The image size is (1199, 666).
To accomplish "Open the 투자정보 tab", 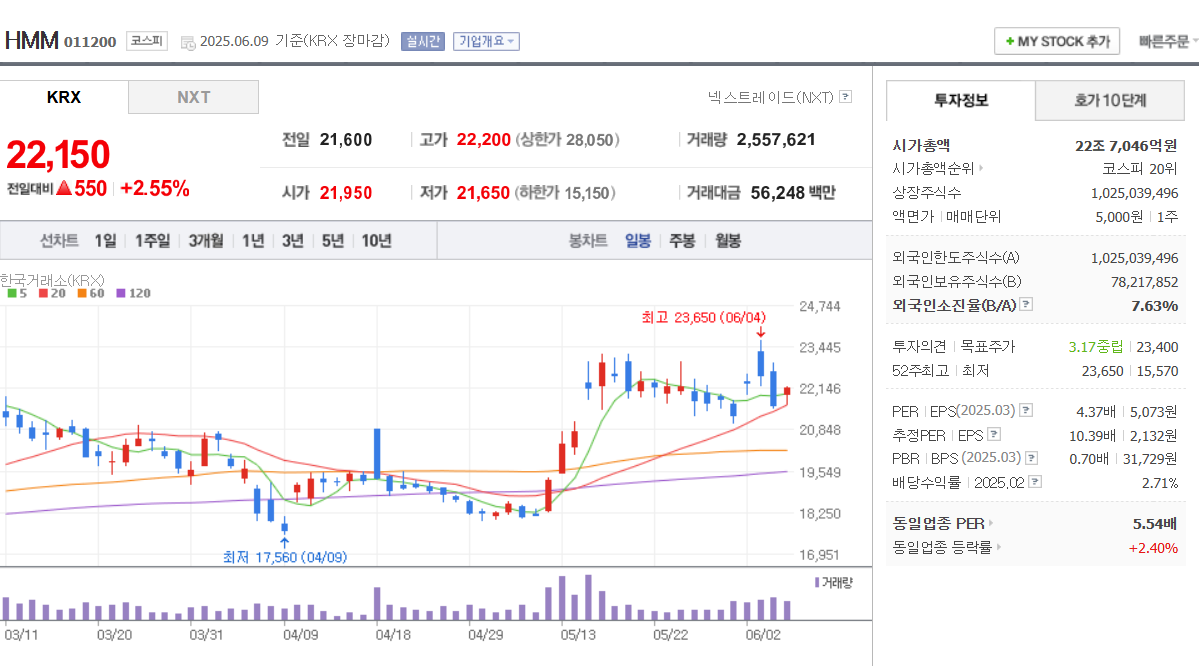I will 961,100.
